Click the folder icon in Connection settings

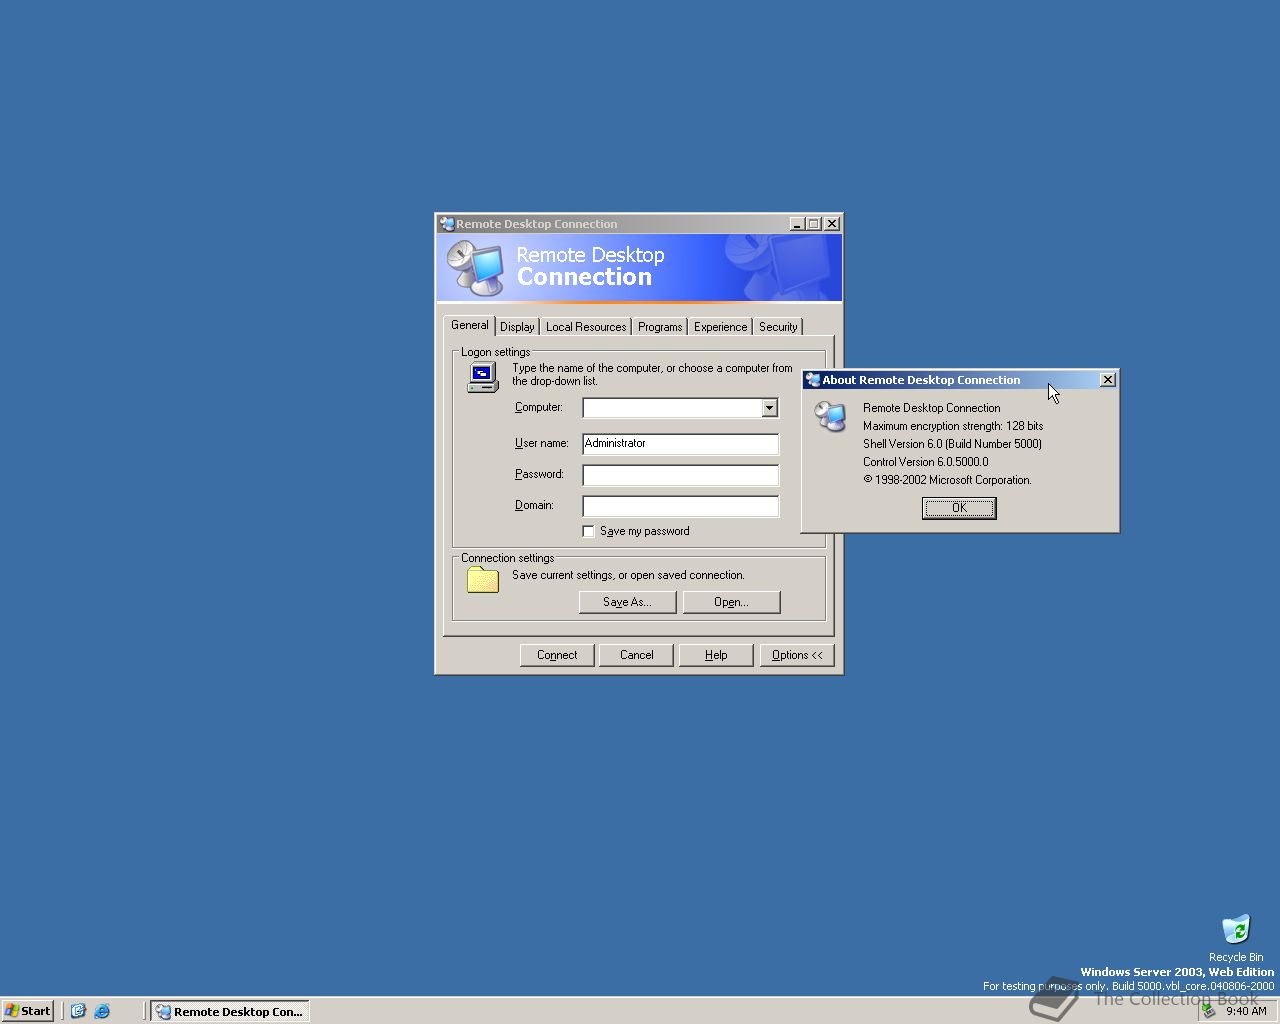pos(482,580)
